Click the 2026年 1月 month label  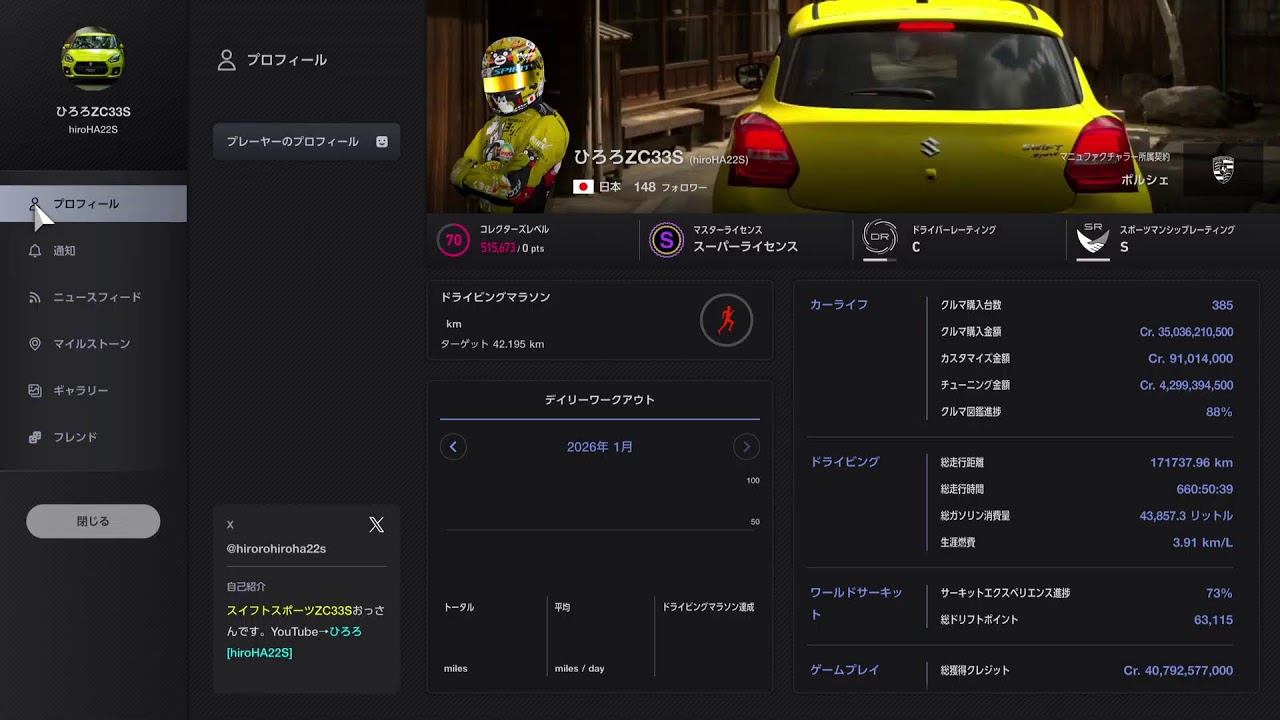click(x=600, y=447)
